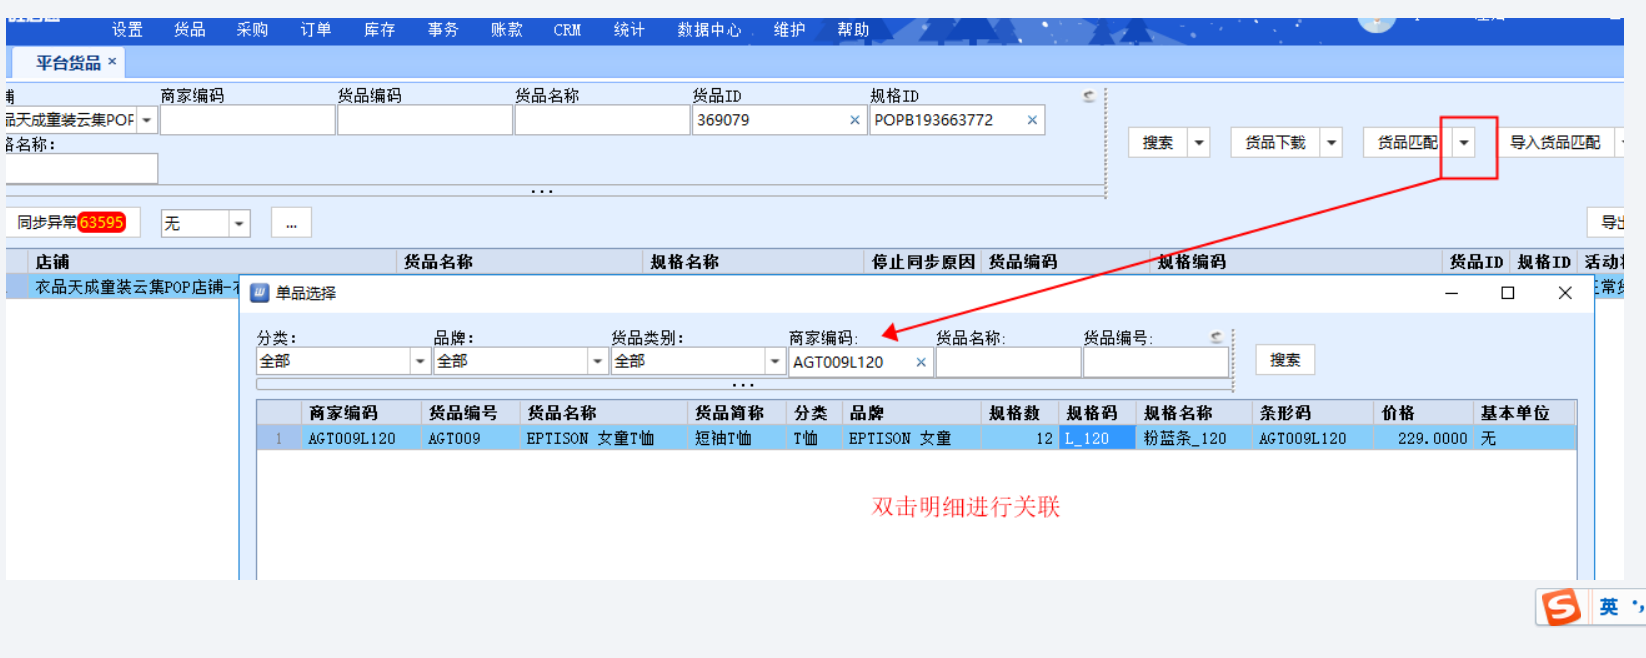Close the 平台货品 tab
This screenshot has width=1646, height=658.
pyautogui.click(x=112, y=62)
